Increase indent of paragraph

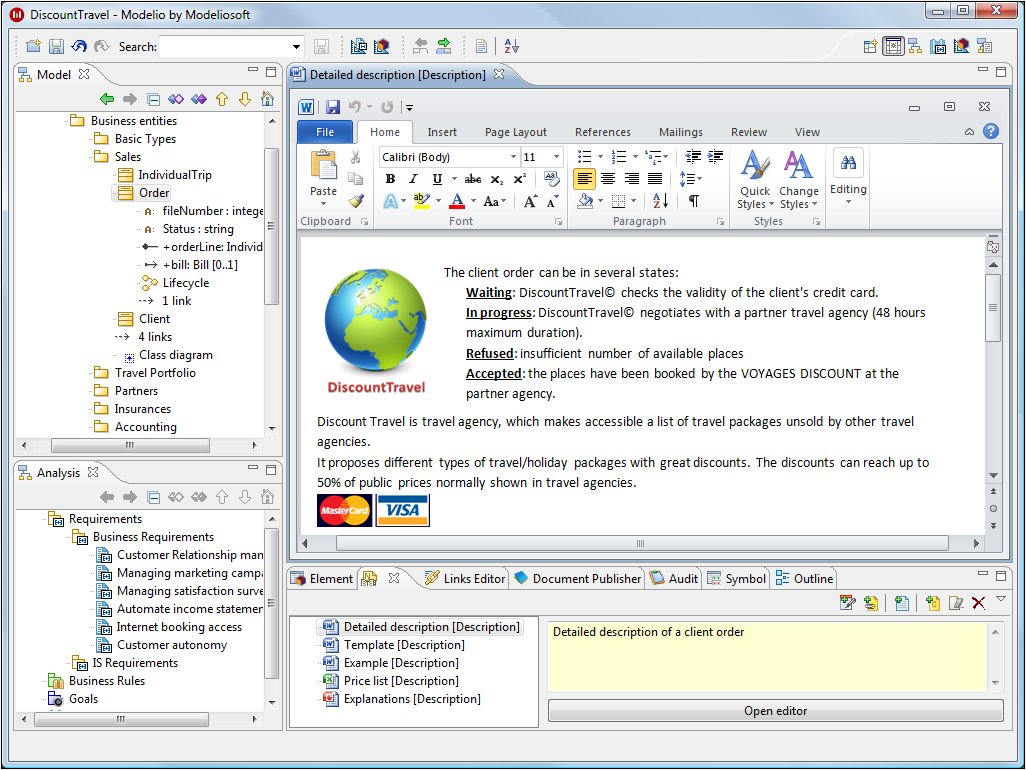pos(716,156)
